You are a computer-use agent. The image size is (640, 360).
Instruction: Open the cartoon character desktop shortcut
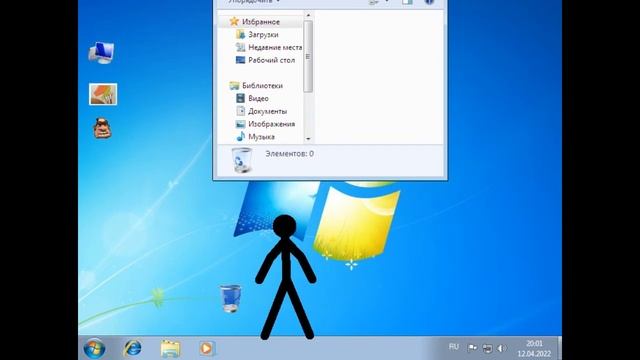[102, 128]
